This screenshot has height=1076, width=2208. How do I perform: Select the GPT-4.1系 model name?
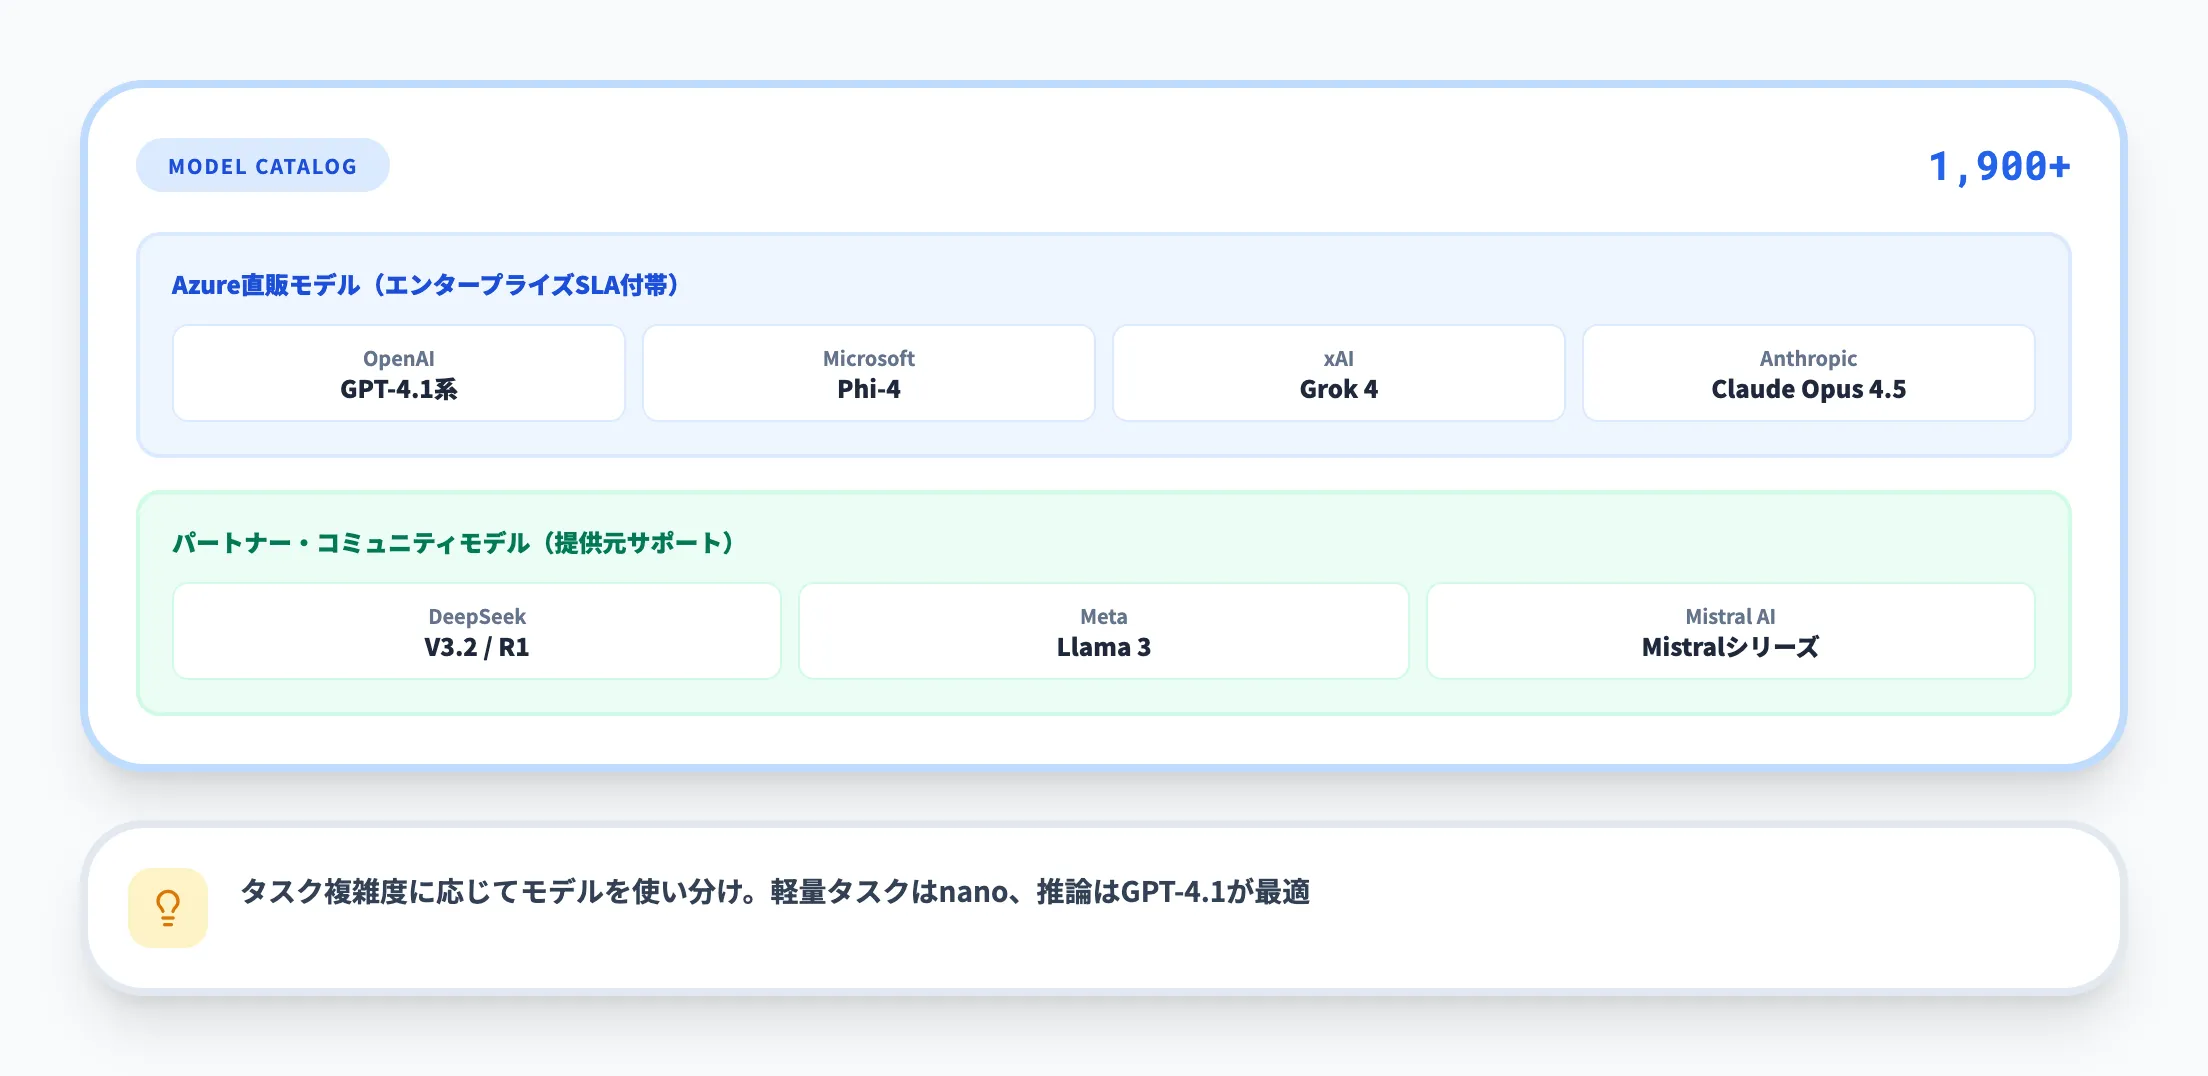click(398, 389)
